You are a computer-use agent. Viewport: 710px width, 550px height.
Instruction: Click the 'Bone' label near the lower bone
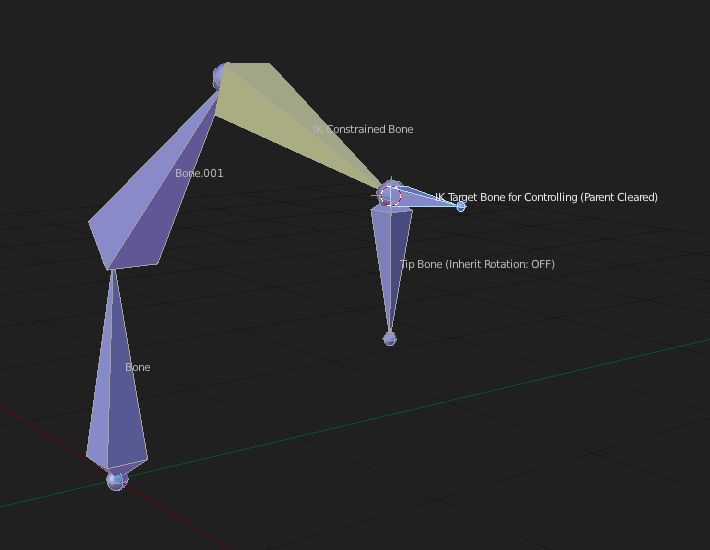click(138, 367)
